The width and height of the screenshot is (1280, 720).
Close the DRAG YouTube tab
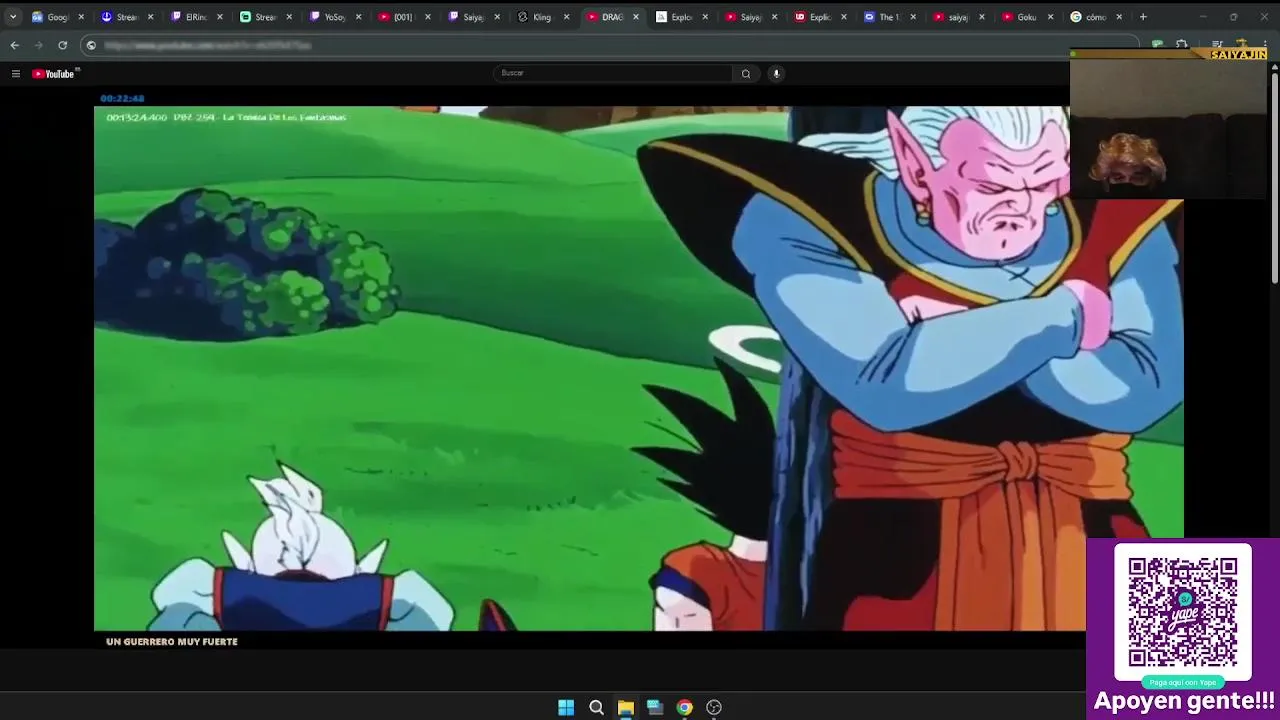(x=635, y=17)
